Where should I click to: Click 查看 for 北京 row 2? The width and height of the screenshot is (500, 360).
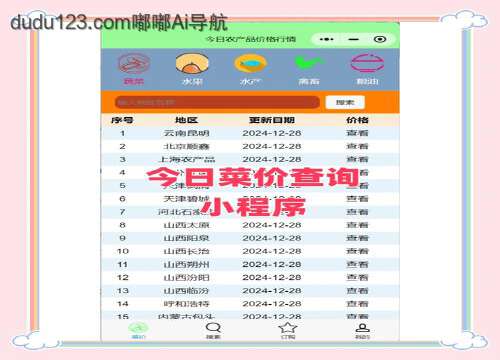[357, 146]
